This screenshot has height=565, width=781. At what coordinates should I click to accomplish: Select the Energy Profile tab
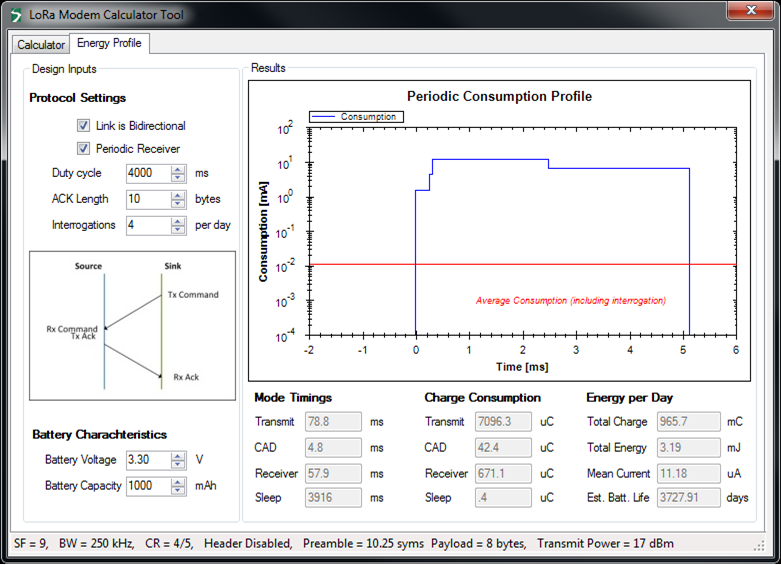109,43
